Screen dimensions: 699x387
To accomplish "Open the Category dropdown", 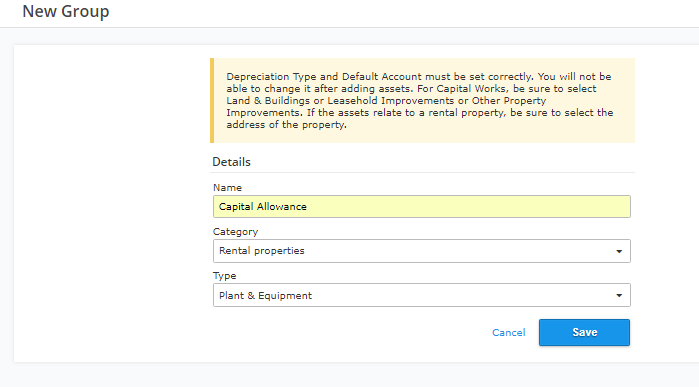I will click(x=422, y=251).
